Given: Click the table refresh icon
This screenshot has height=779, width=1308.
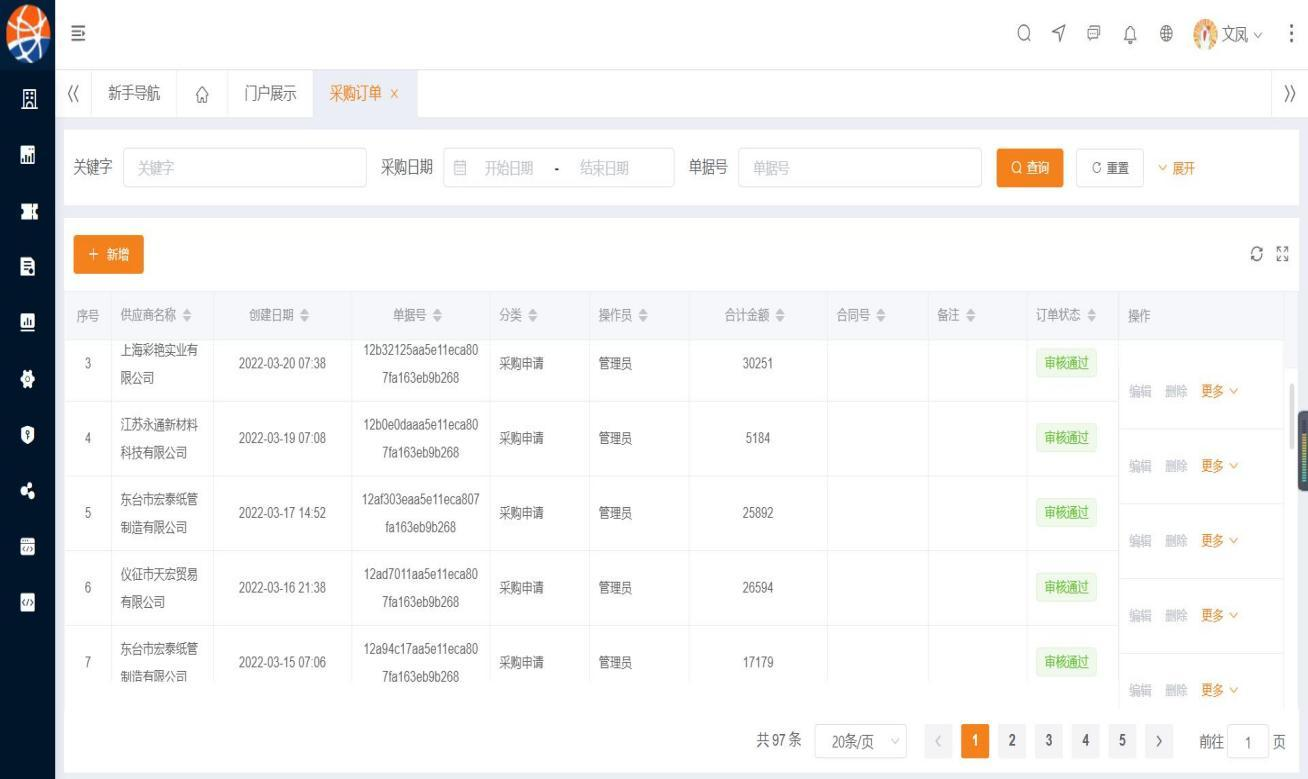Looking at the screenshot, I should pos(1257,255).
